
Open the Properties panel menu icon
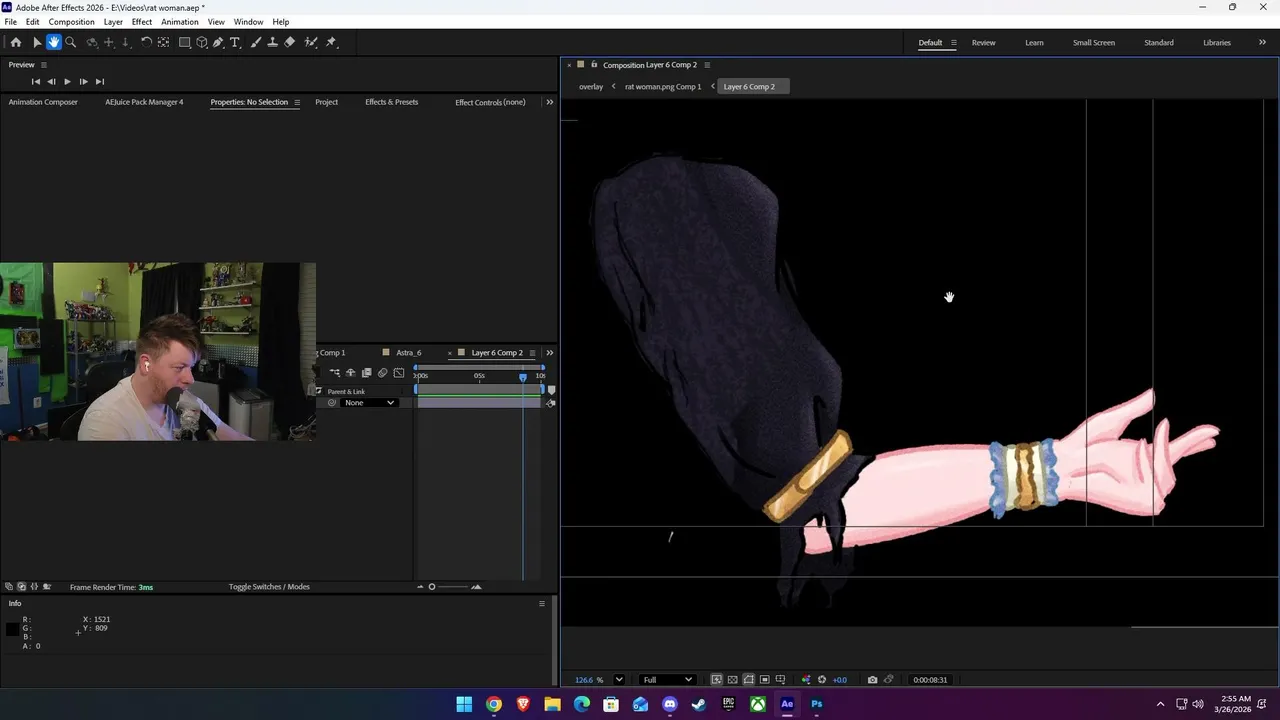(296, 102)
